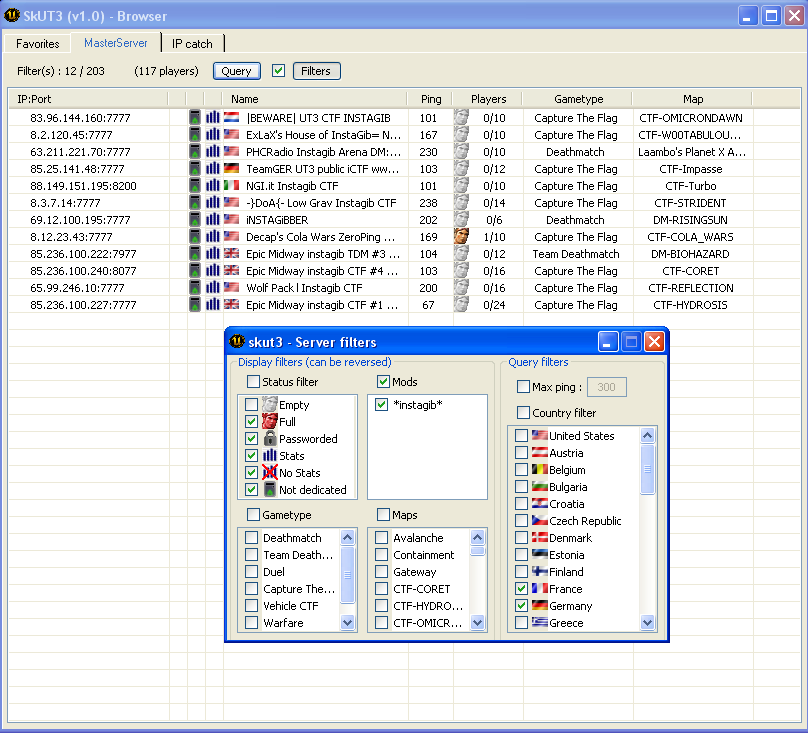Click the No Stats crossed-out icon
The height and width of the screenshot is (733, 808).
click(270, 472)
